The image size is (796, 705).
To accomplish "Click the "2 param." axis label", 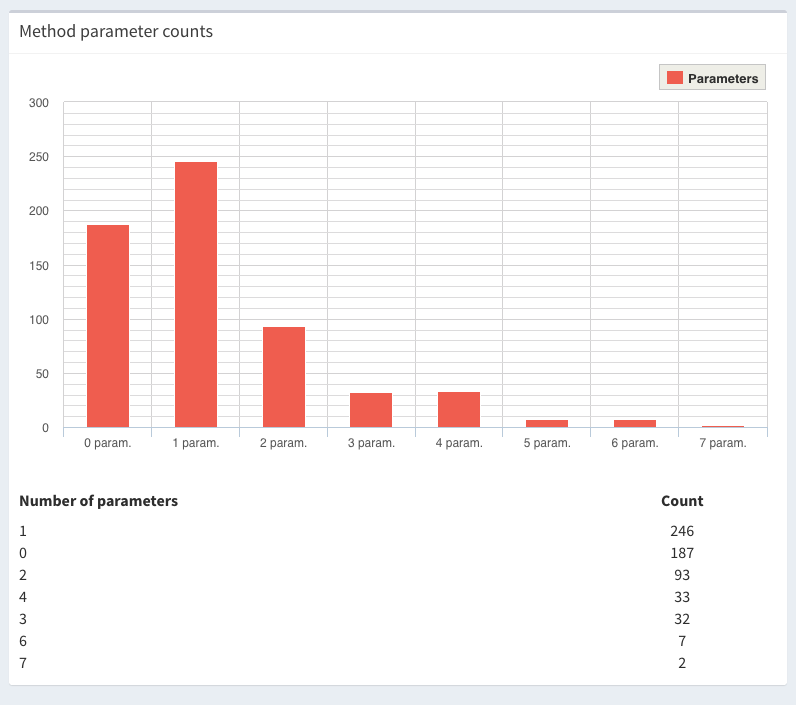I will [283, 443].
